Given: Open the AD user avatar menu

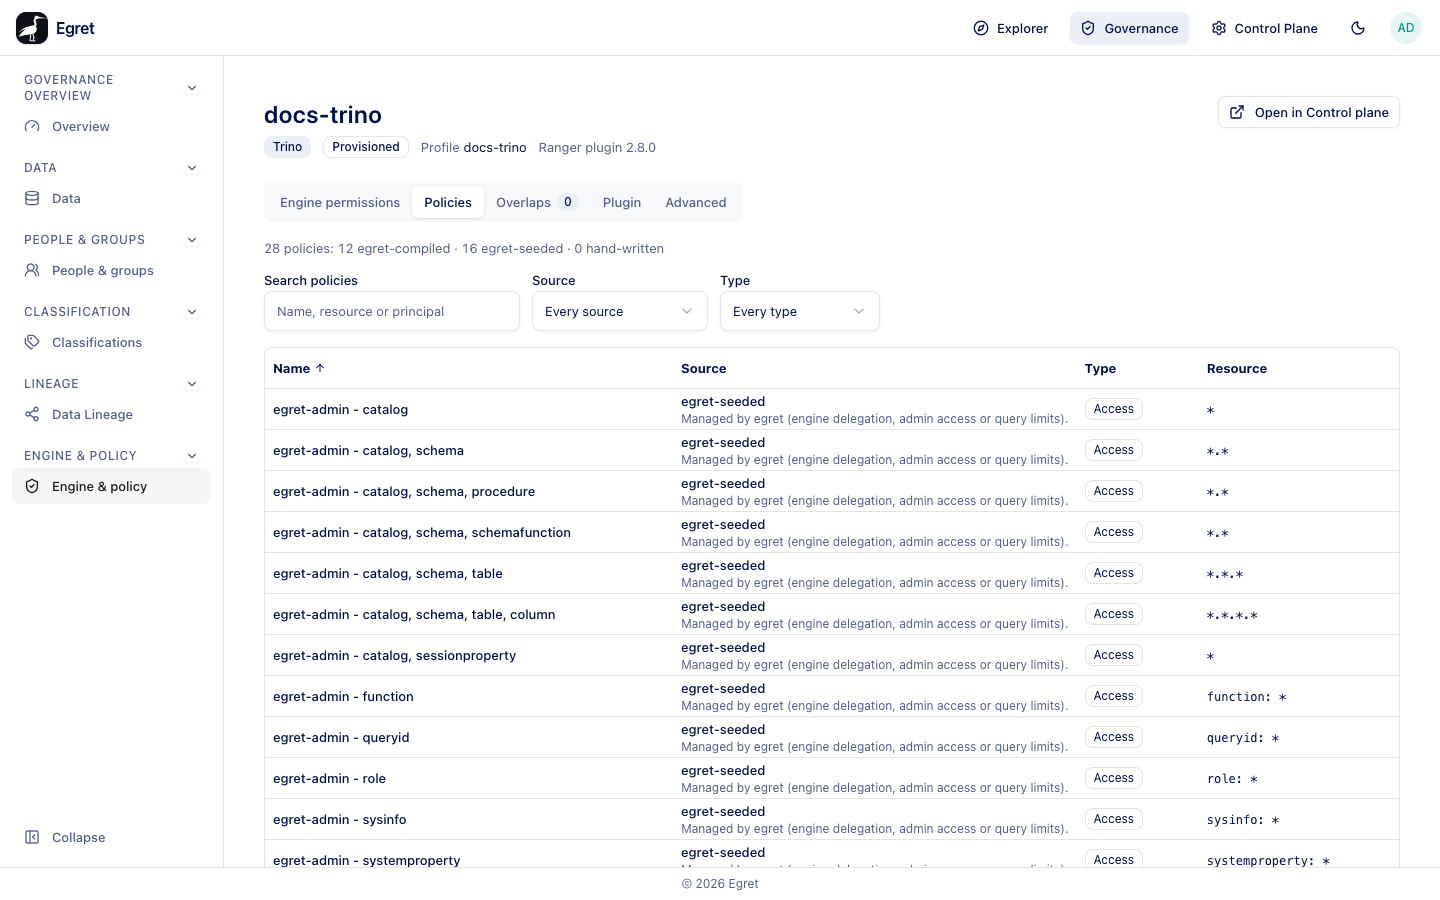Looking at the screenshot, I should coord(1406,28).
